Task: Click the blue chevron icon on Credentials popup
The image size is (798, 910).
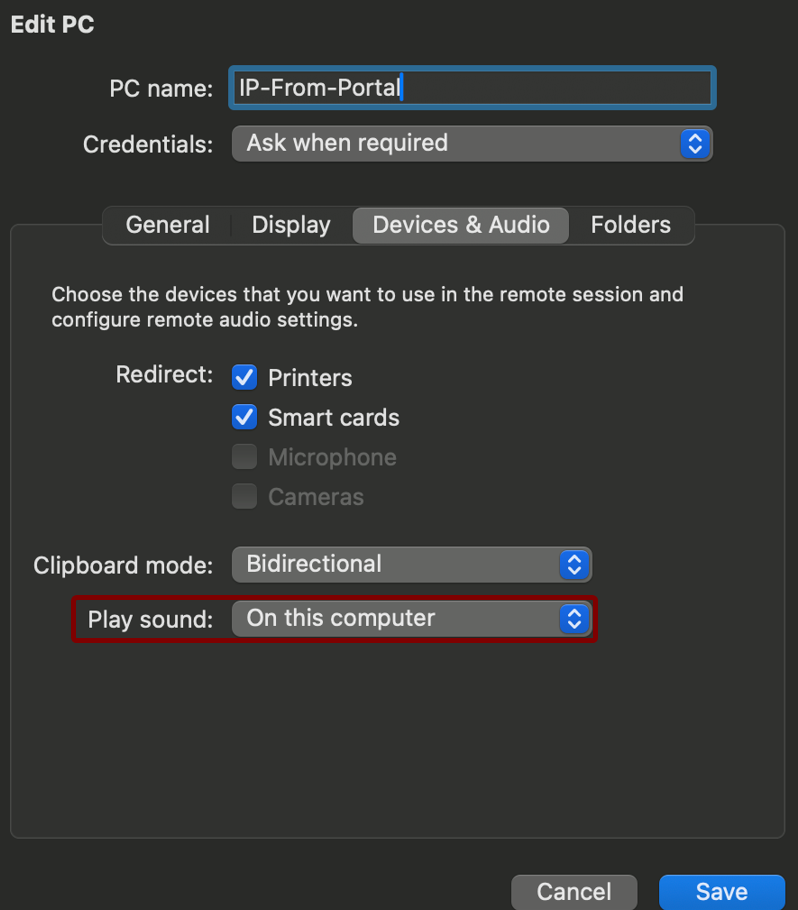Action: pyautogui.click(x=694, y=143)
